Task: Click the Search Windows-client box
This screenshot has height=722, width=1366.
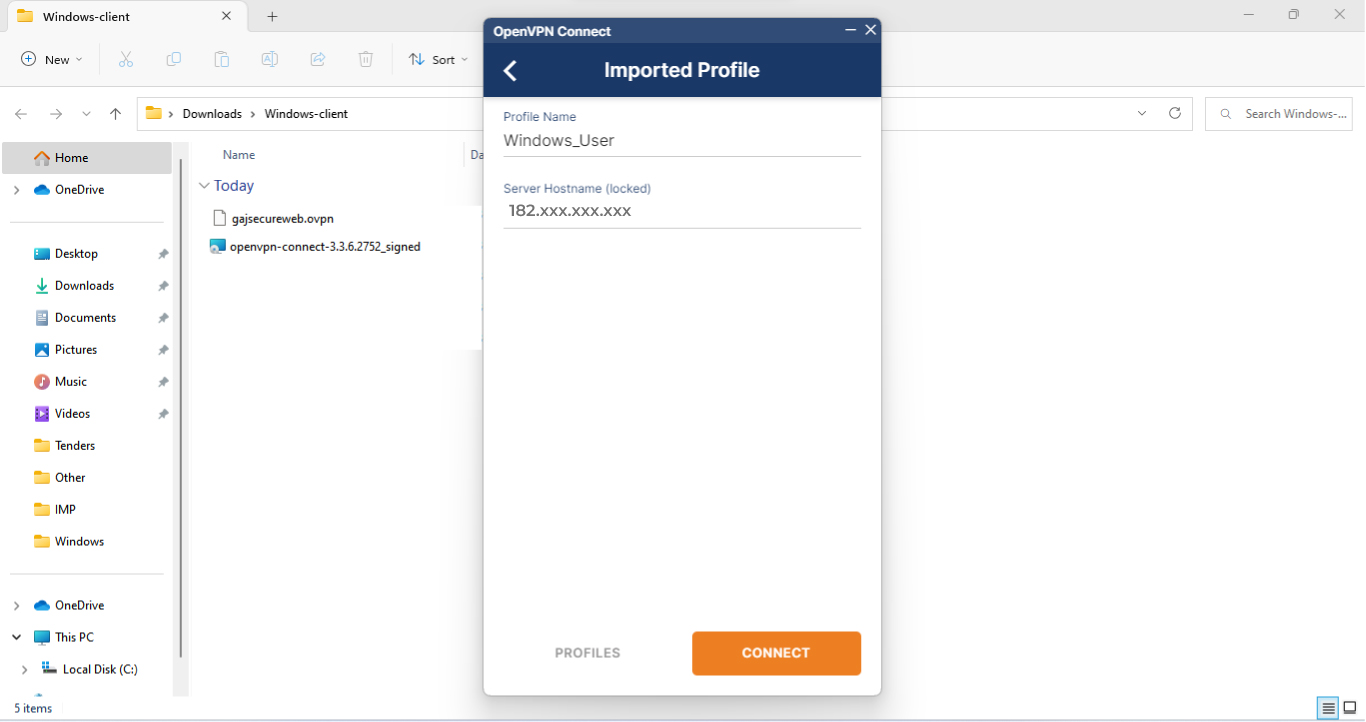Action: click(x=1279, y=114)
